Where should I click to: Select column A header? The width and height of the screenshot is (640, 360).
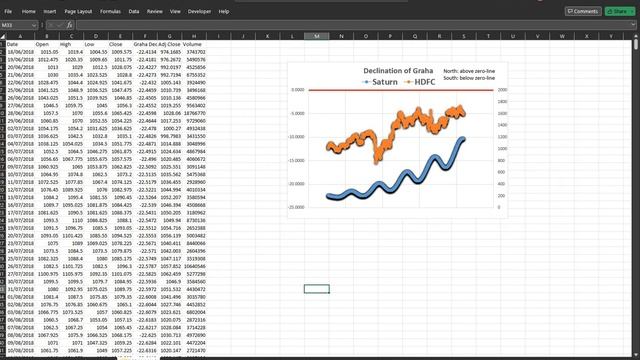coord(20,36)
